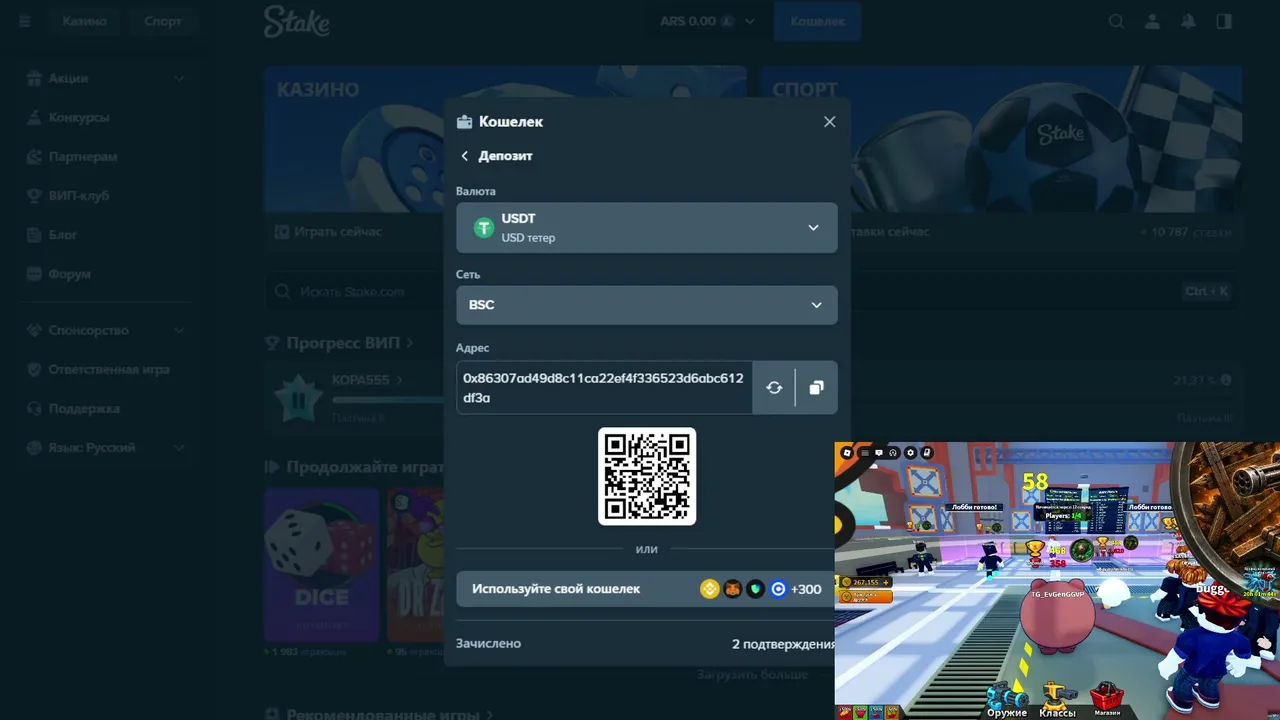
Task: Open the hamburger menu in Stake header
Action: 25,21
